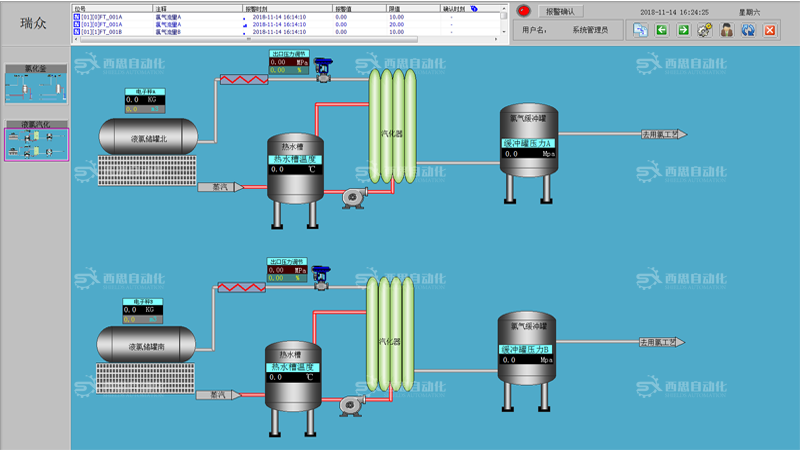
Task: Sort alarm list by 报警值 column header
Action: click(x=359, y=9)
